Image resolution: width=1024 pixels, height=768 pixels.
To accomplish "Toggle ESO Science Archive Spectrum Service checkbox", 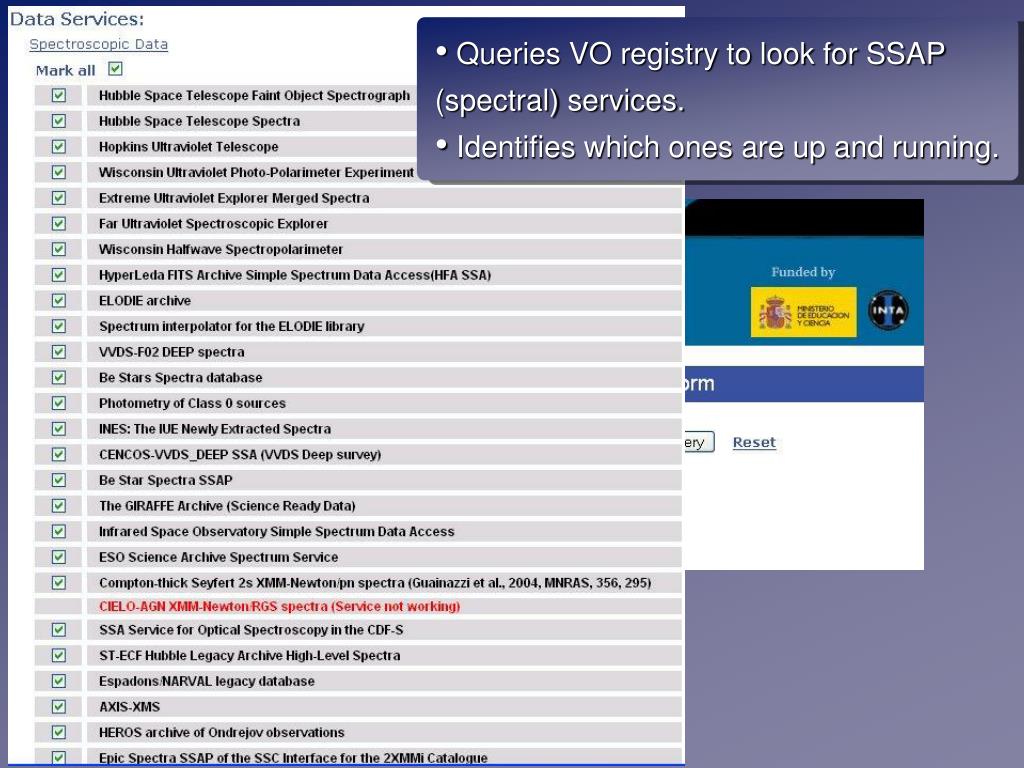I will coord(59,557).
